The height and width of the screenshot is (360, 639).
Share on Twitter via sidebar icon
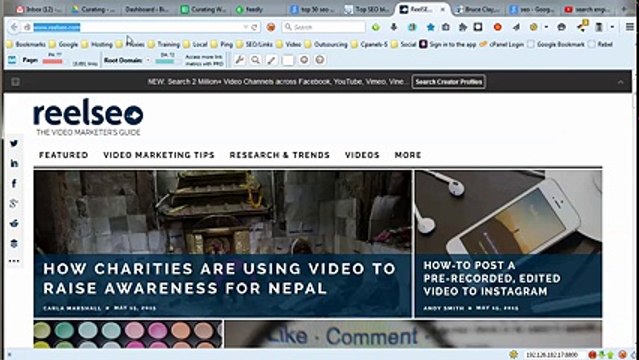14,143
